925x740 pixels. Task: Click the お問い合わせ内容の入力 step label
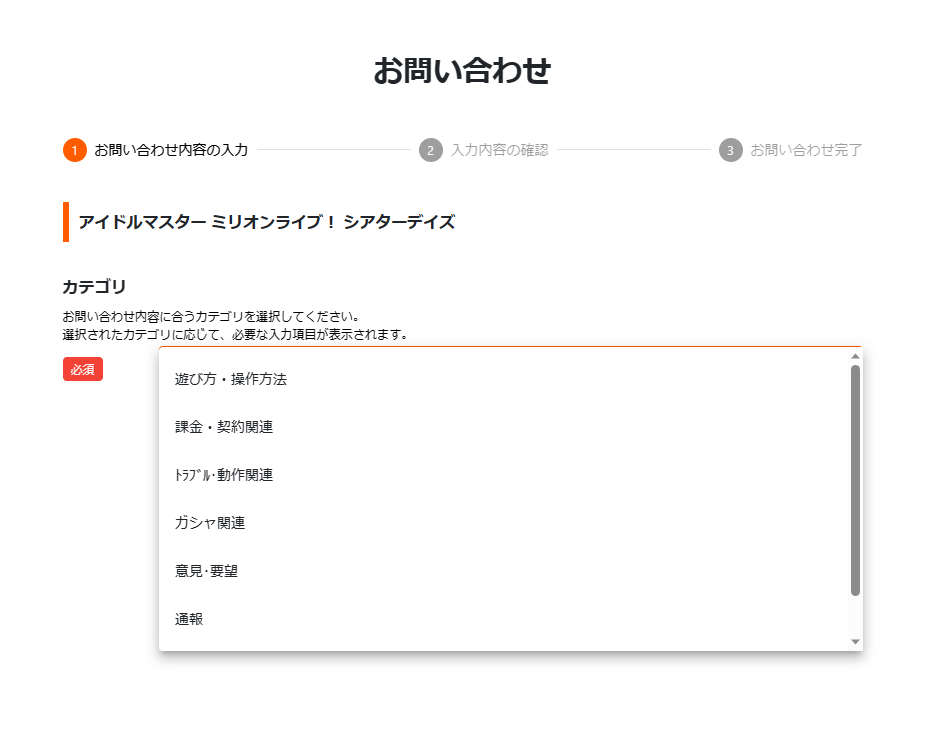[171, 150]
